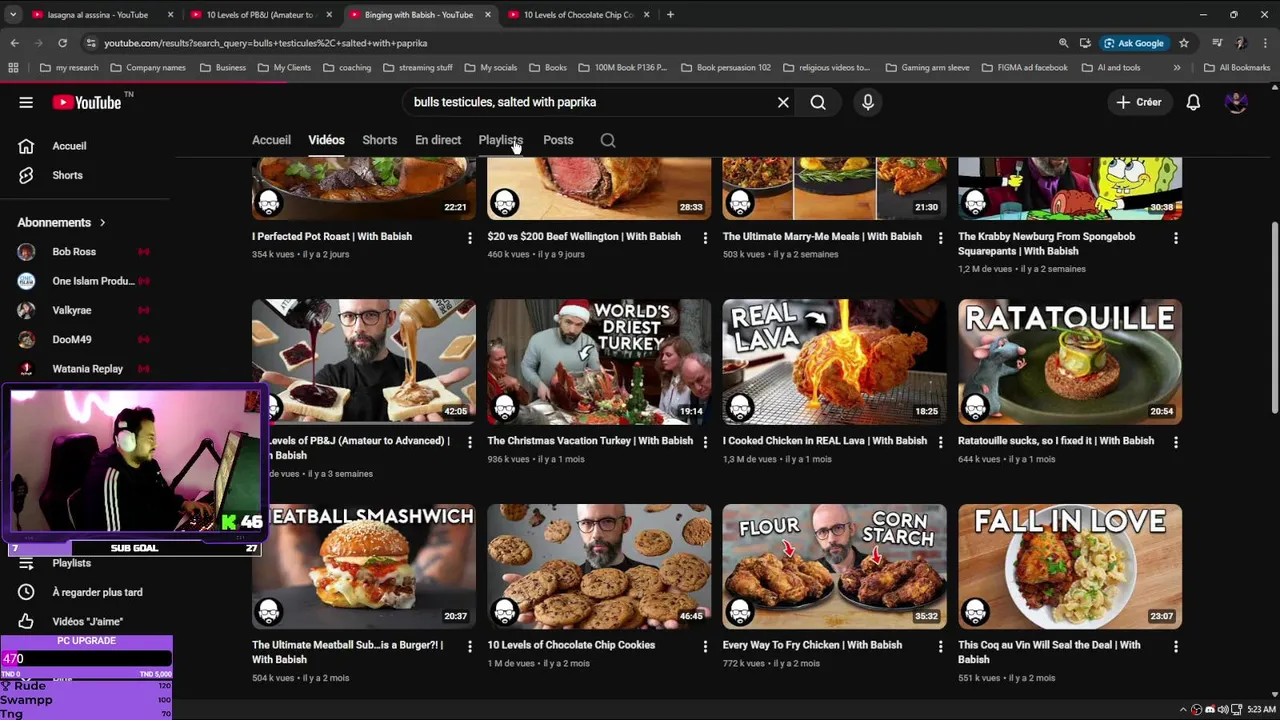Click title 10 Levels of Chocolate Chip Cookies
The height and width of the screenshot is (720, 1280).
click(x=571, y=645)
